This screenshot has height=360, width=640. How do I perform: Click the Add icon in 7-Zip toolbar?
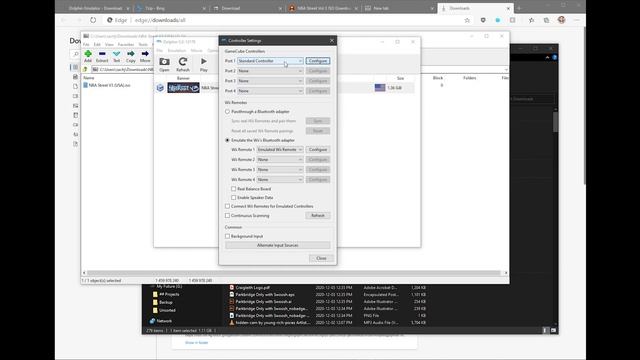coord(88,54)
